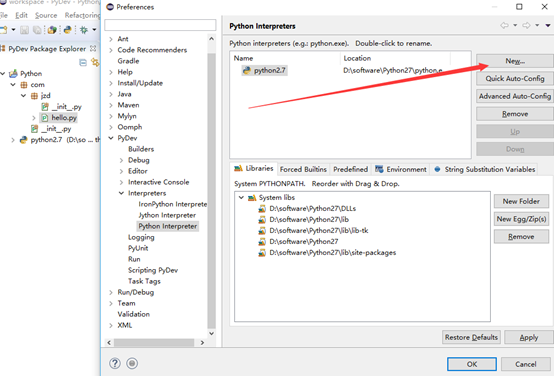Select Gradle in preferences tree

click(x=128, y=61)
